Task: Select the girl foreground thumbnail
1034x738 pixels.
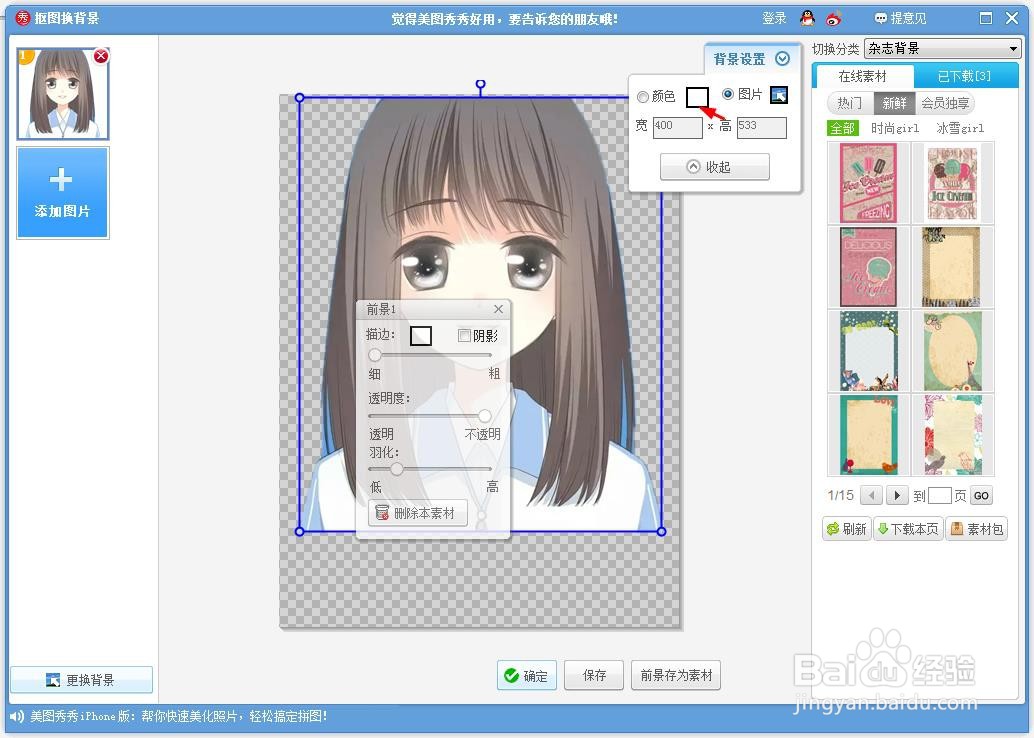Action: (63, 93)
